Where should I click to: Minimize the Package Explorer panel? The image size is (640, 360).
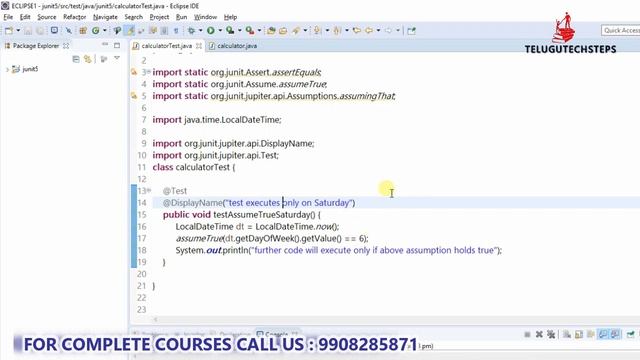(x=105, y=44)
